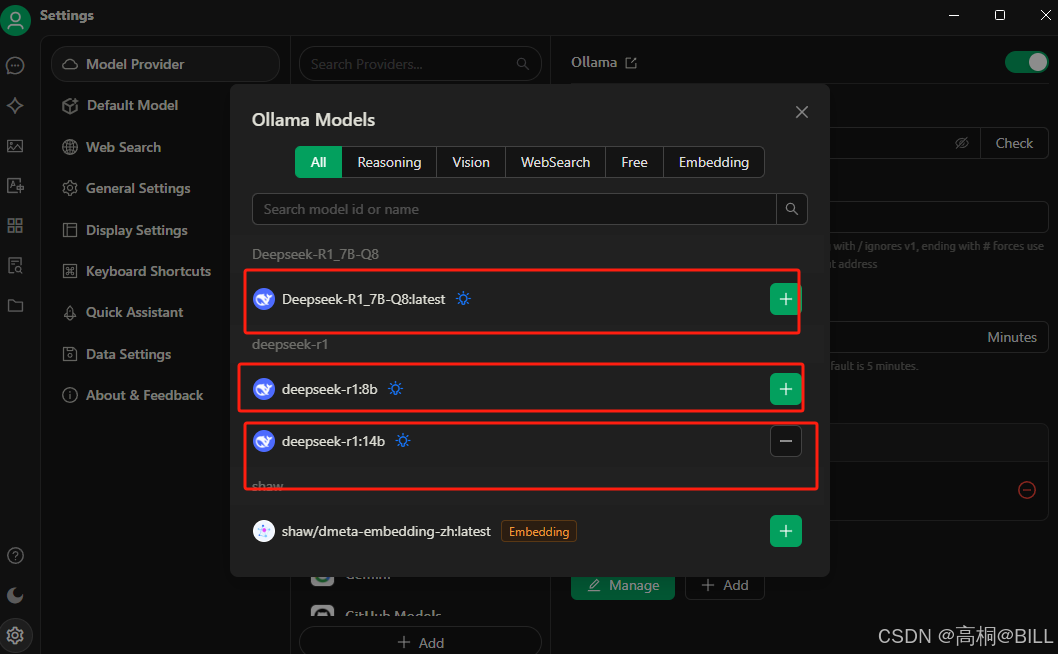Toggle API key visibility eye icon
Image resolution: width=1058 pixels, height=654 pixels.
coord(962,143)
